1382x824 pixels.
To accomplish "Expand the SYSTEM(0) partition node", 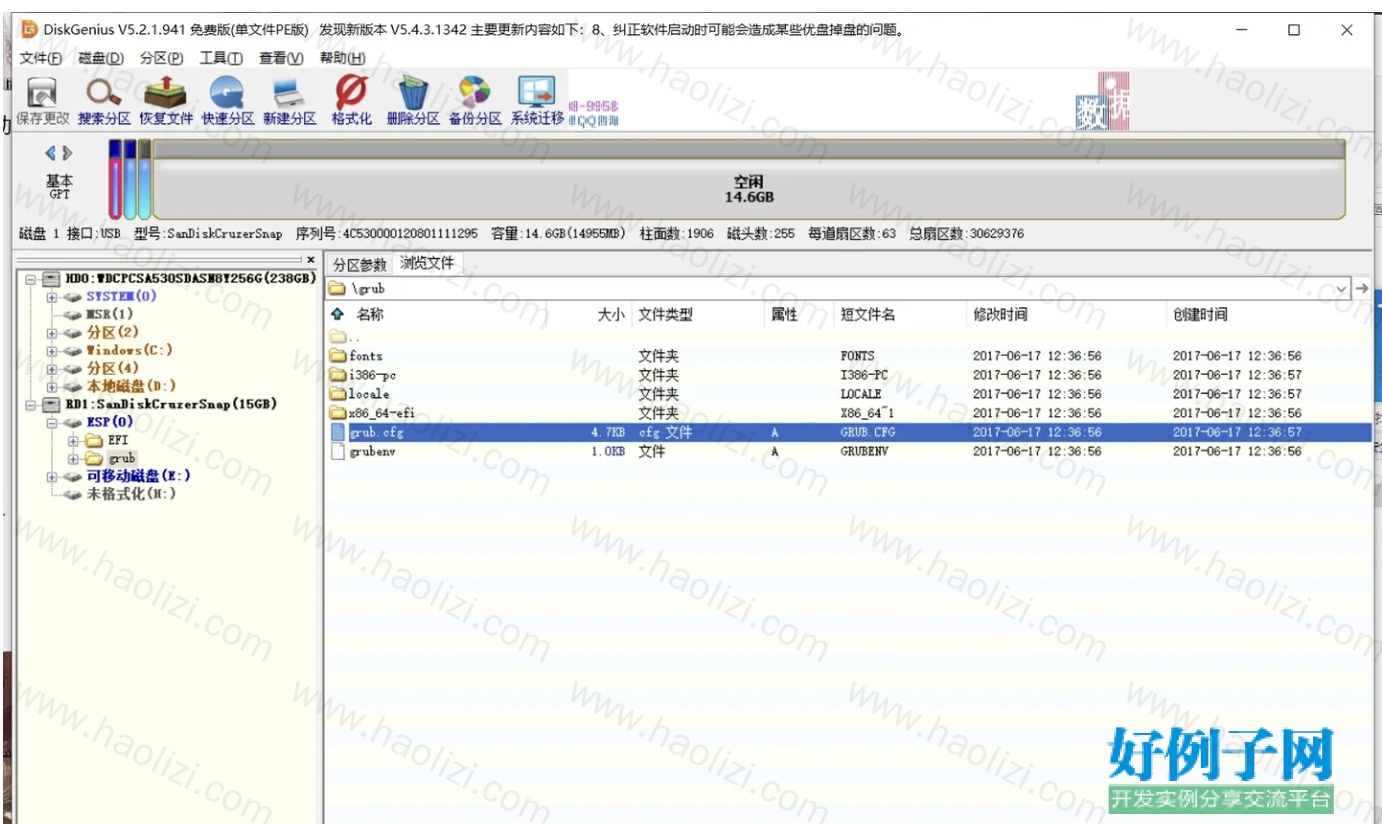I will click(x=52, y=296).
